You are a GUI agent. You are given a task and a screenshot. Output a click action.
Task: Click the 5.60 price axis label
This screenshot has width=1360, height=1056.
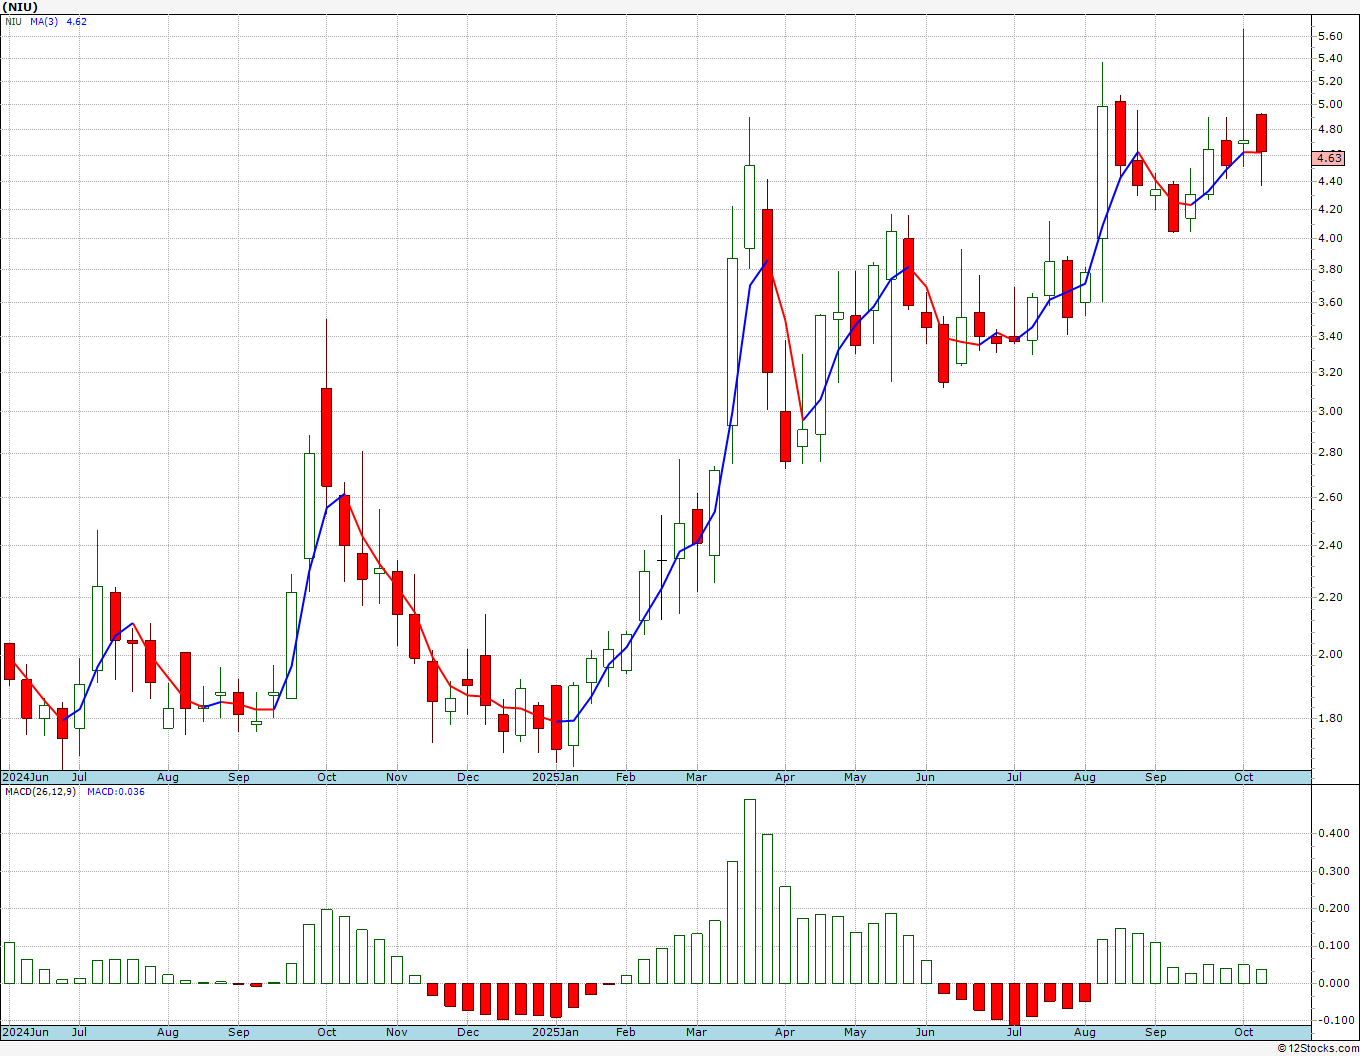tap(1330, 36)
